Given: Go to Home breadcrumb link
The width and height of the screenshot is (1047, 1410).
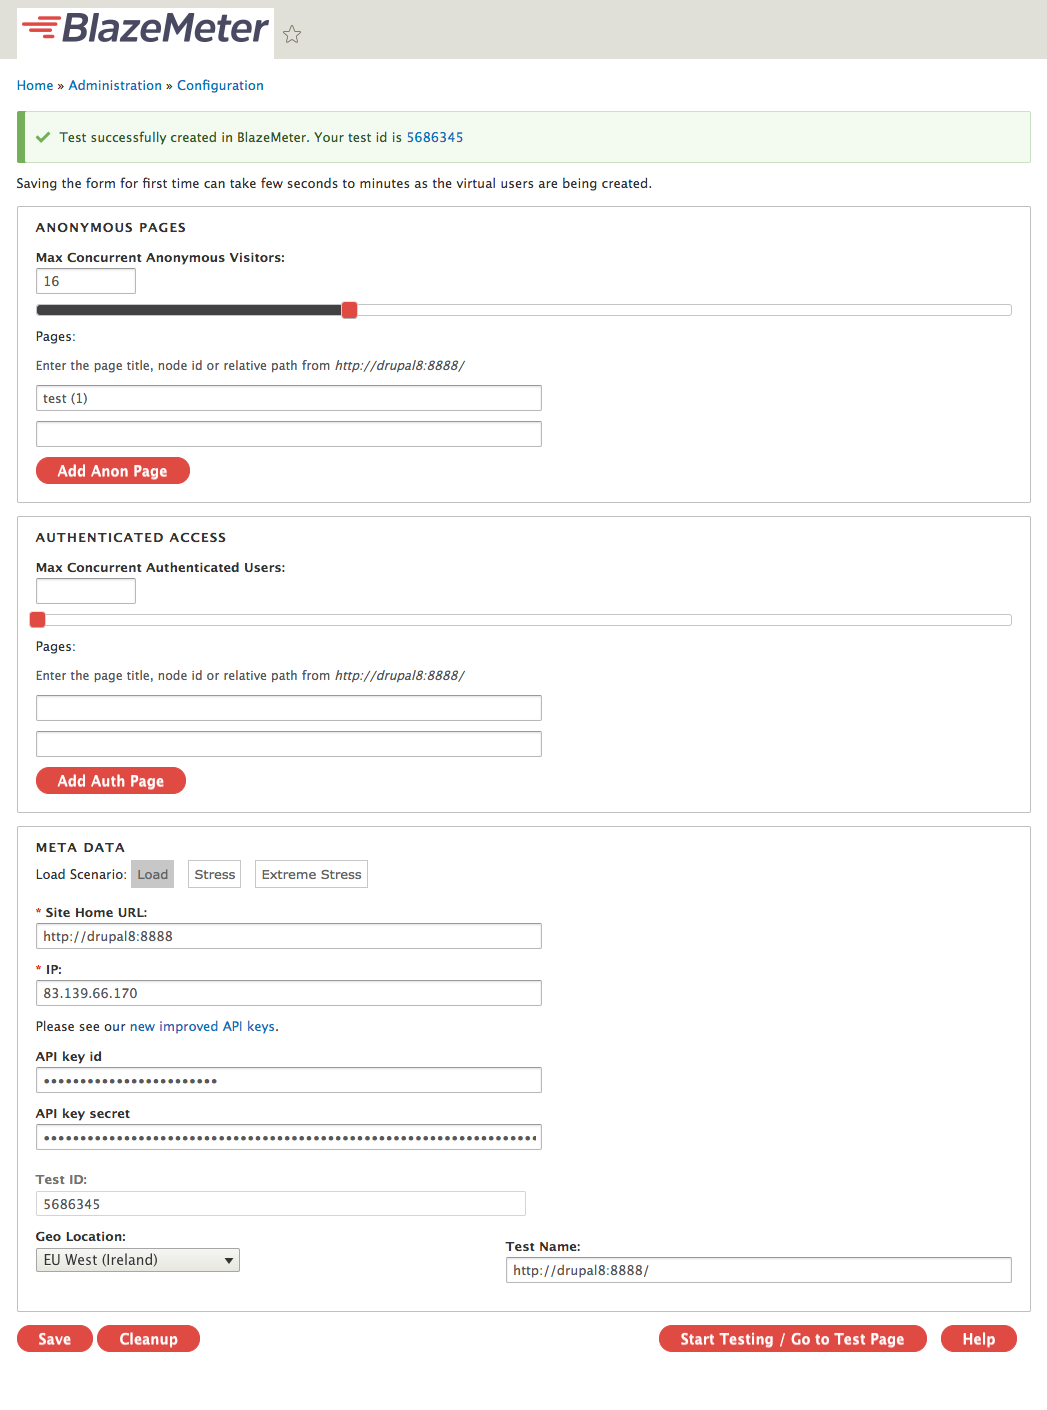Looking at the screenshot, I should point(35,86).
